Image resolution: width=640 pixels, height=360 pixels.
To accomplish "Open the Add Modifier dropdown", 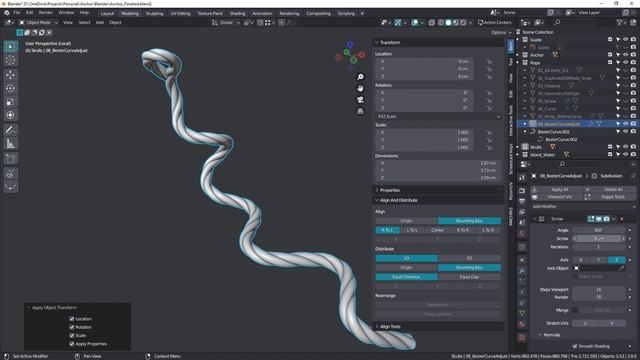I will click(x=583, y=207).
